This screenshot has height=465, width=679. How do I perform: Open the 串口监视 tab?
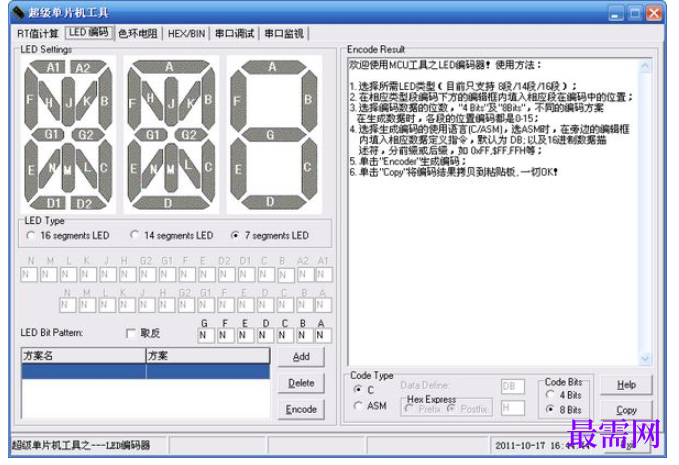[x=284, y=33]
